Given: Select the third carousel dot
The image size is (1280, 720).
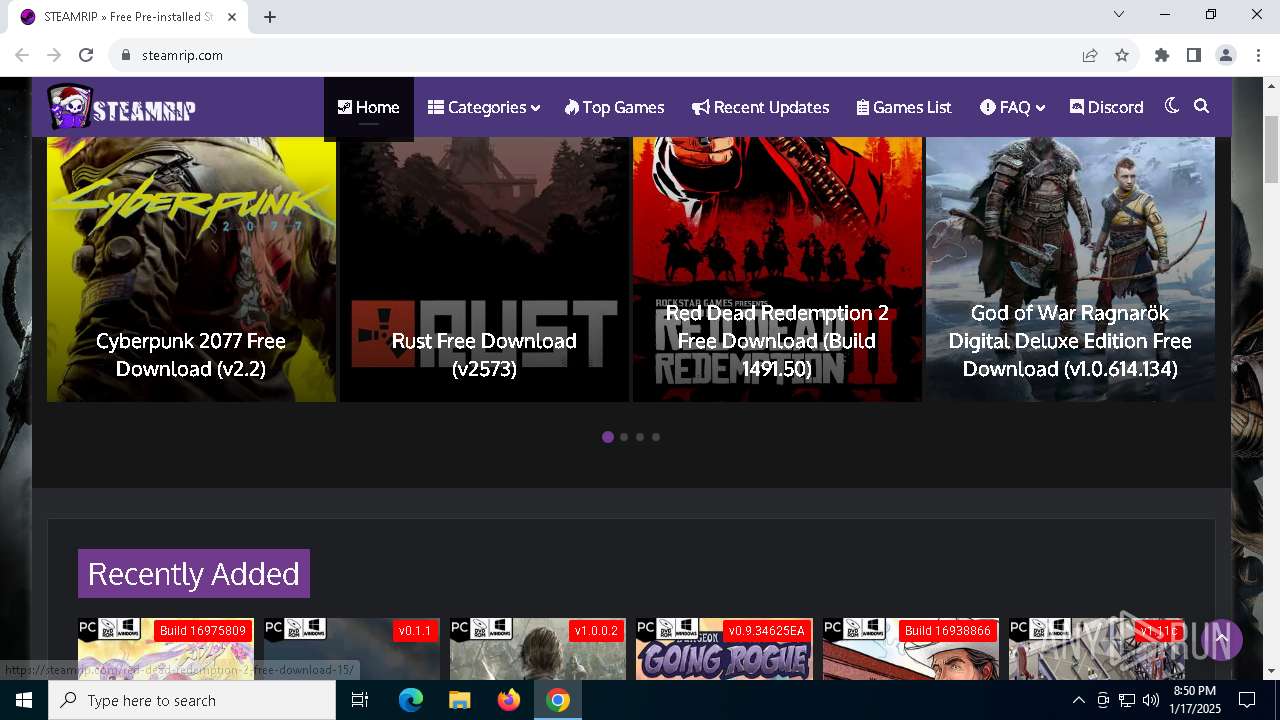Looking at the screenshot, I should pyautogui.click(x=640, y=437).
